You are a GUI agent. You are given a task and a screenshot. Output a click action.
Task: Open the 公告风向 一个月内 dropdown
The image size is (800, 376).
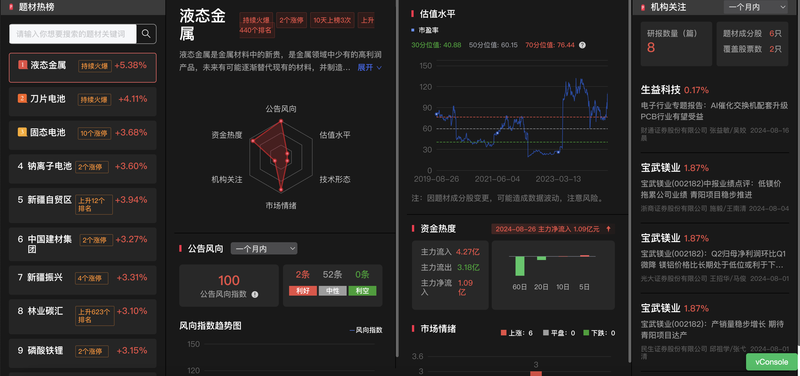point(264,248)
